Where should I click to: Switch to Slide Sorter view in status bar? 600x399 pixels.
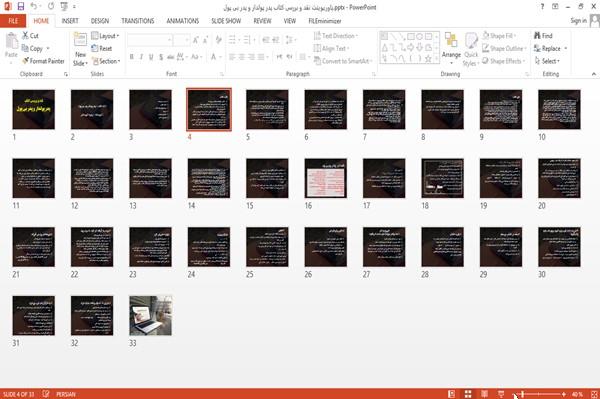pos(468,394)
